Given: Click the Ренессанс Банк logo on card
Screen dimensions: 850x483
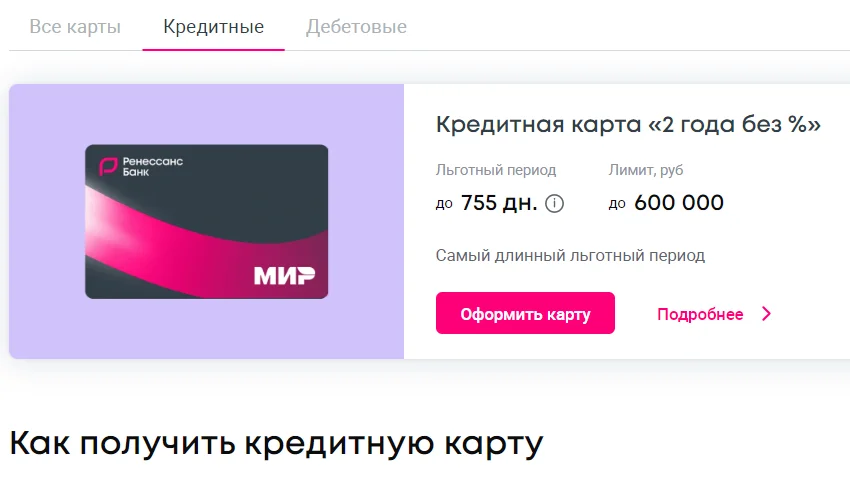Looking at the screenshot, I should click(140, 166).
